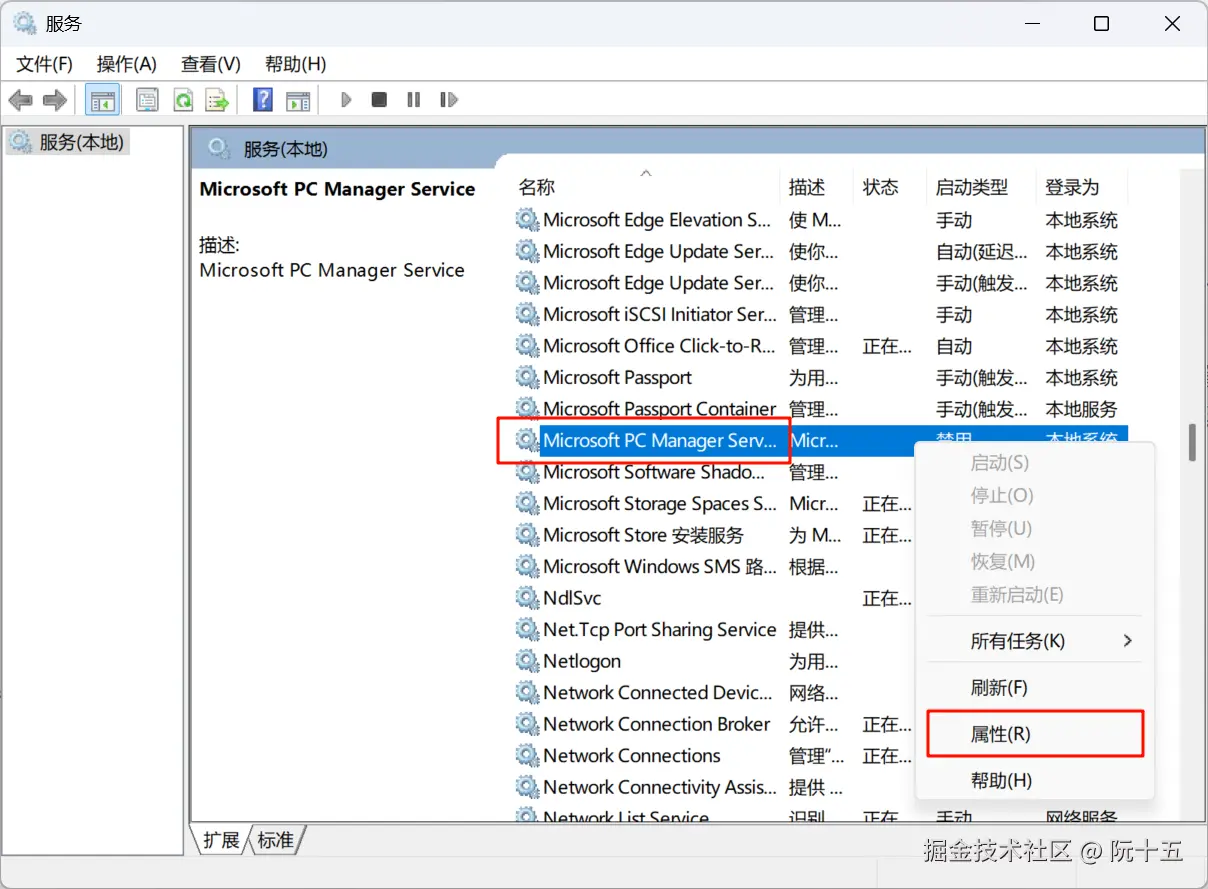This screenshot has width=1208, height=889.
Task: Click the gear icon beside Network Connection Broker
Action: 527,724
